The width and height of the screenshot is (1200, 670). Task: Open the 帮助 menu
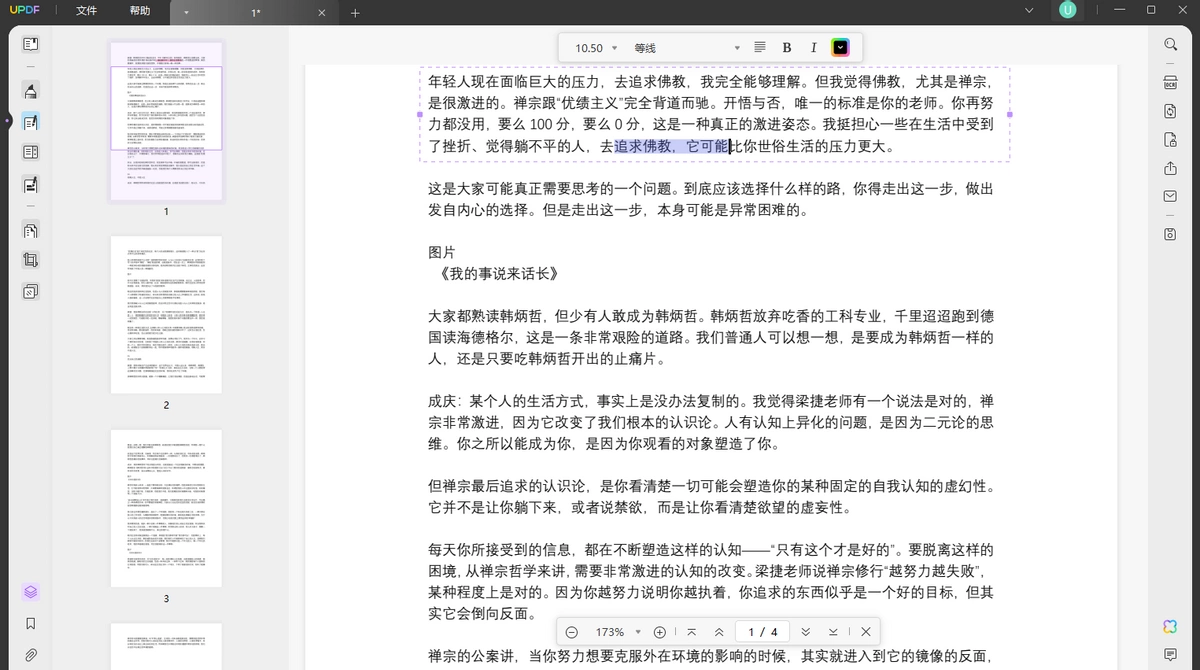coord(140,11)
